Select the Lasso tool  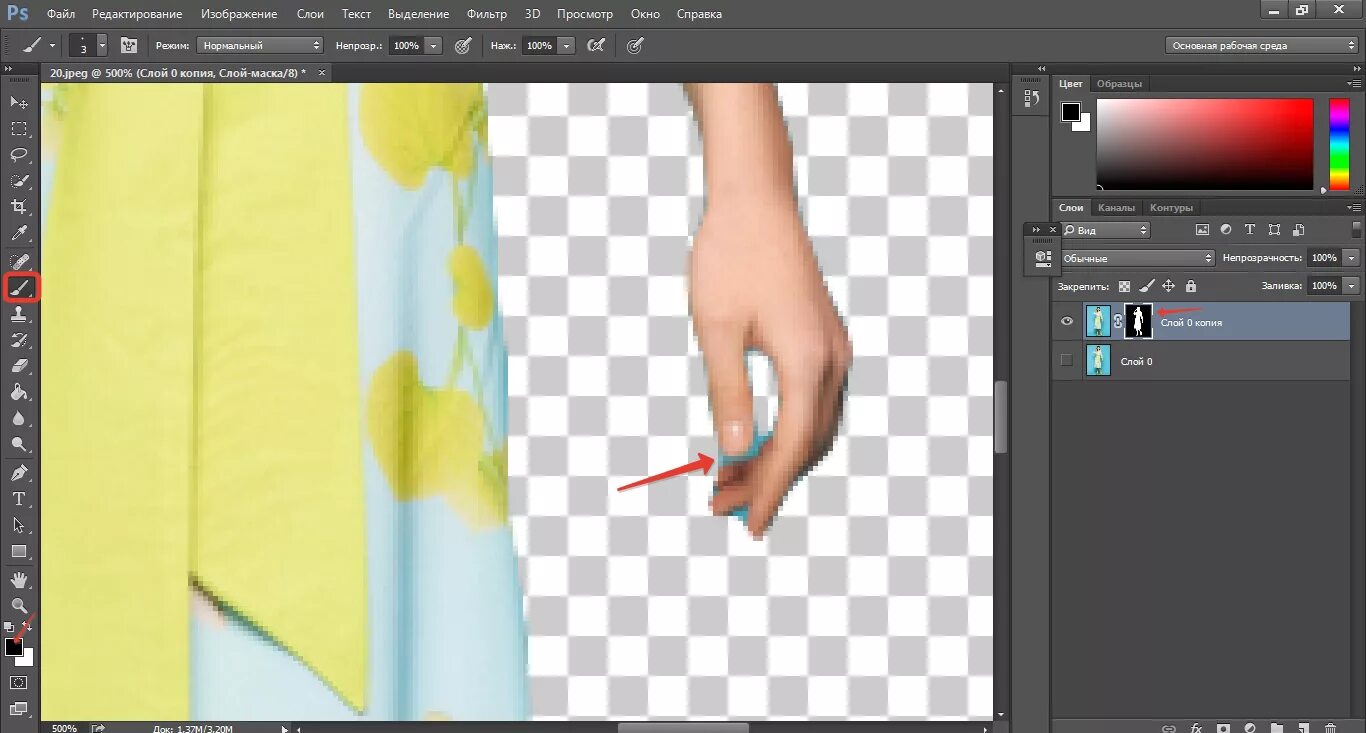click(19, 155)
